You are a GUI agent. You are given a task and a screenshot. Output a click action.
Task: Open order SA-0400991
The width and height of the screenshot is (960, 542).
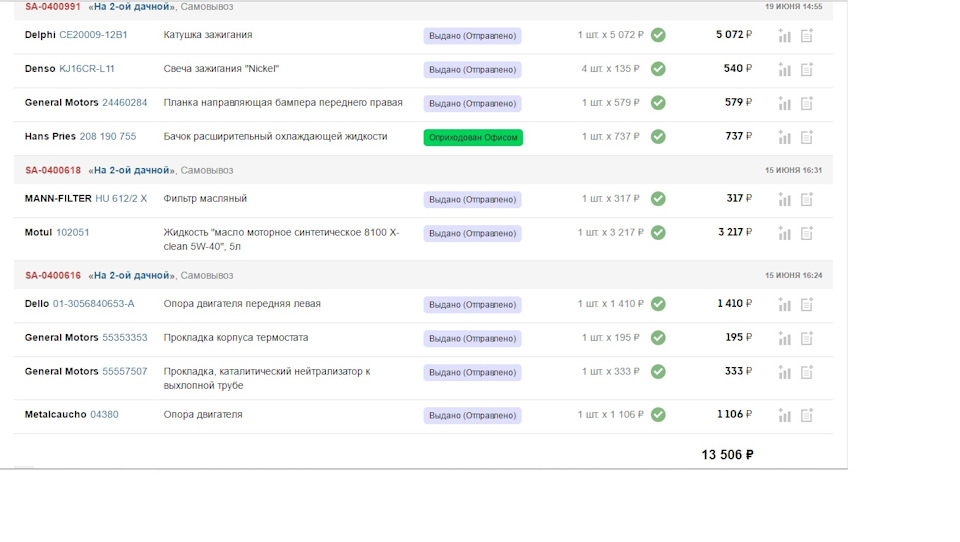click(53, 7)
